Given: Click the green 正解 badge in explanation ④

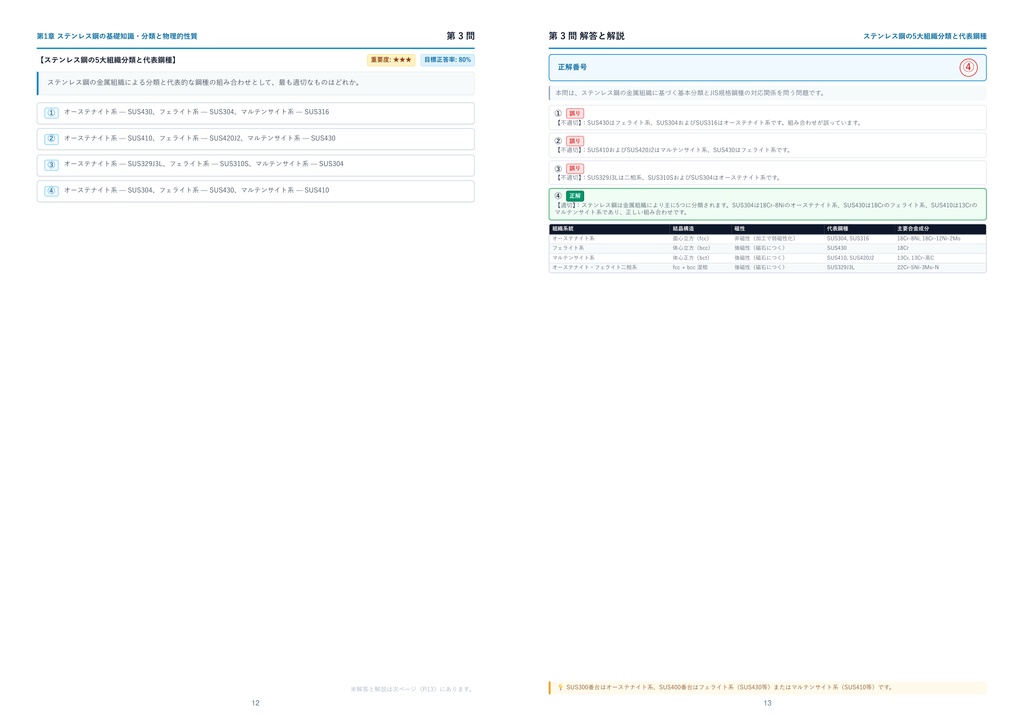Looking at the screenshot, I should point(575,196).
